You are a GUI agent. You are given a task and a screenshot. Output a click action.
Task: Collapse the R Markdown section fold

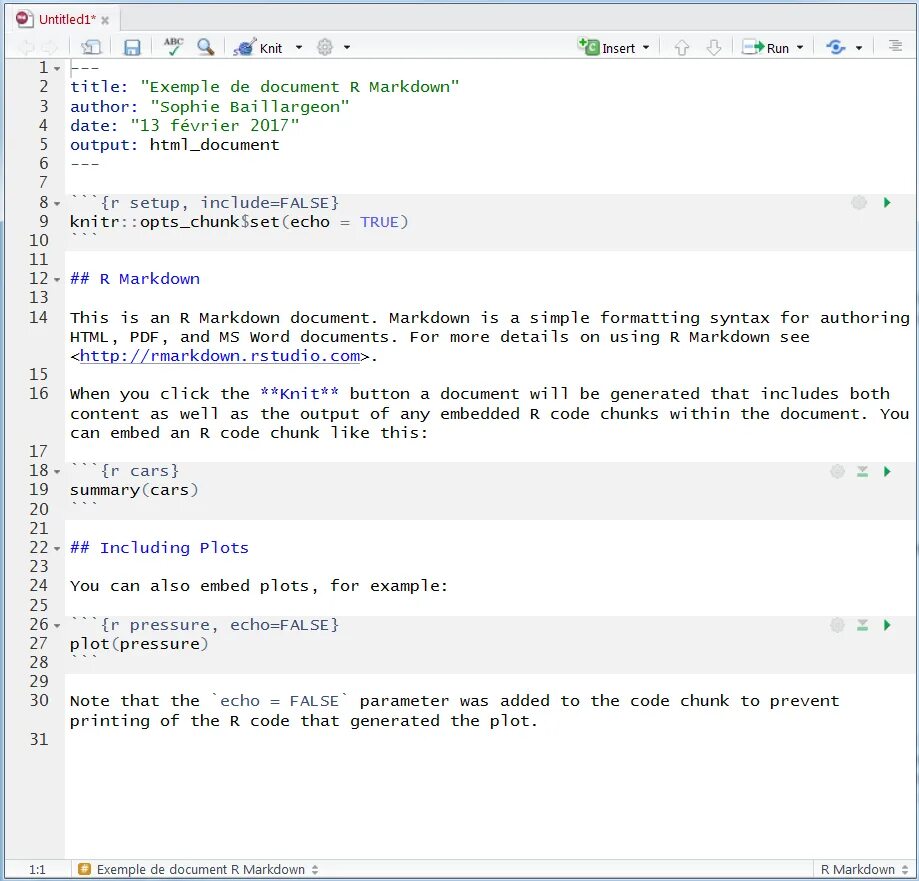click(x=57, y=280)
